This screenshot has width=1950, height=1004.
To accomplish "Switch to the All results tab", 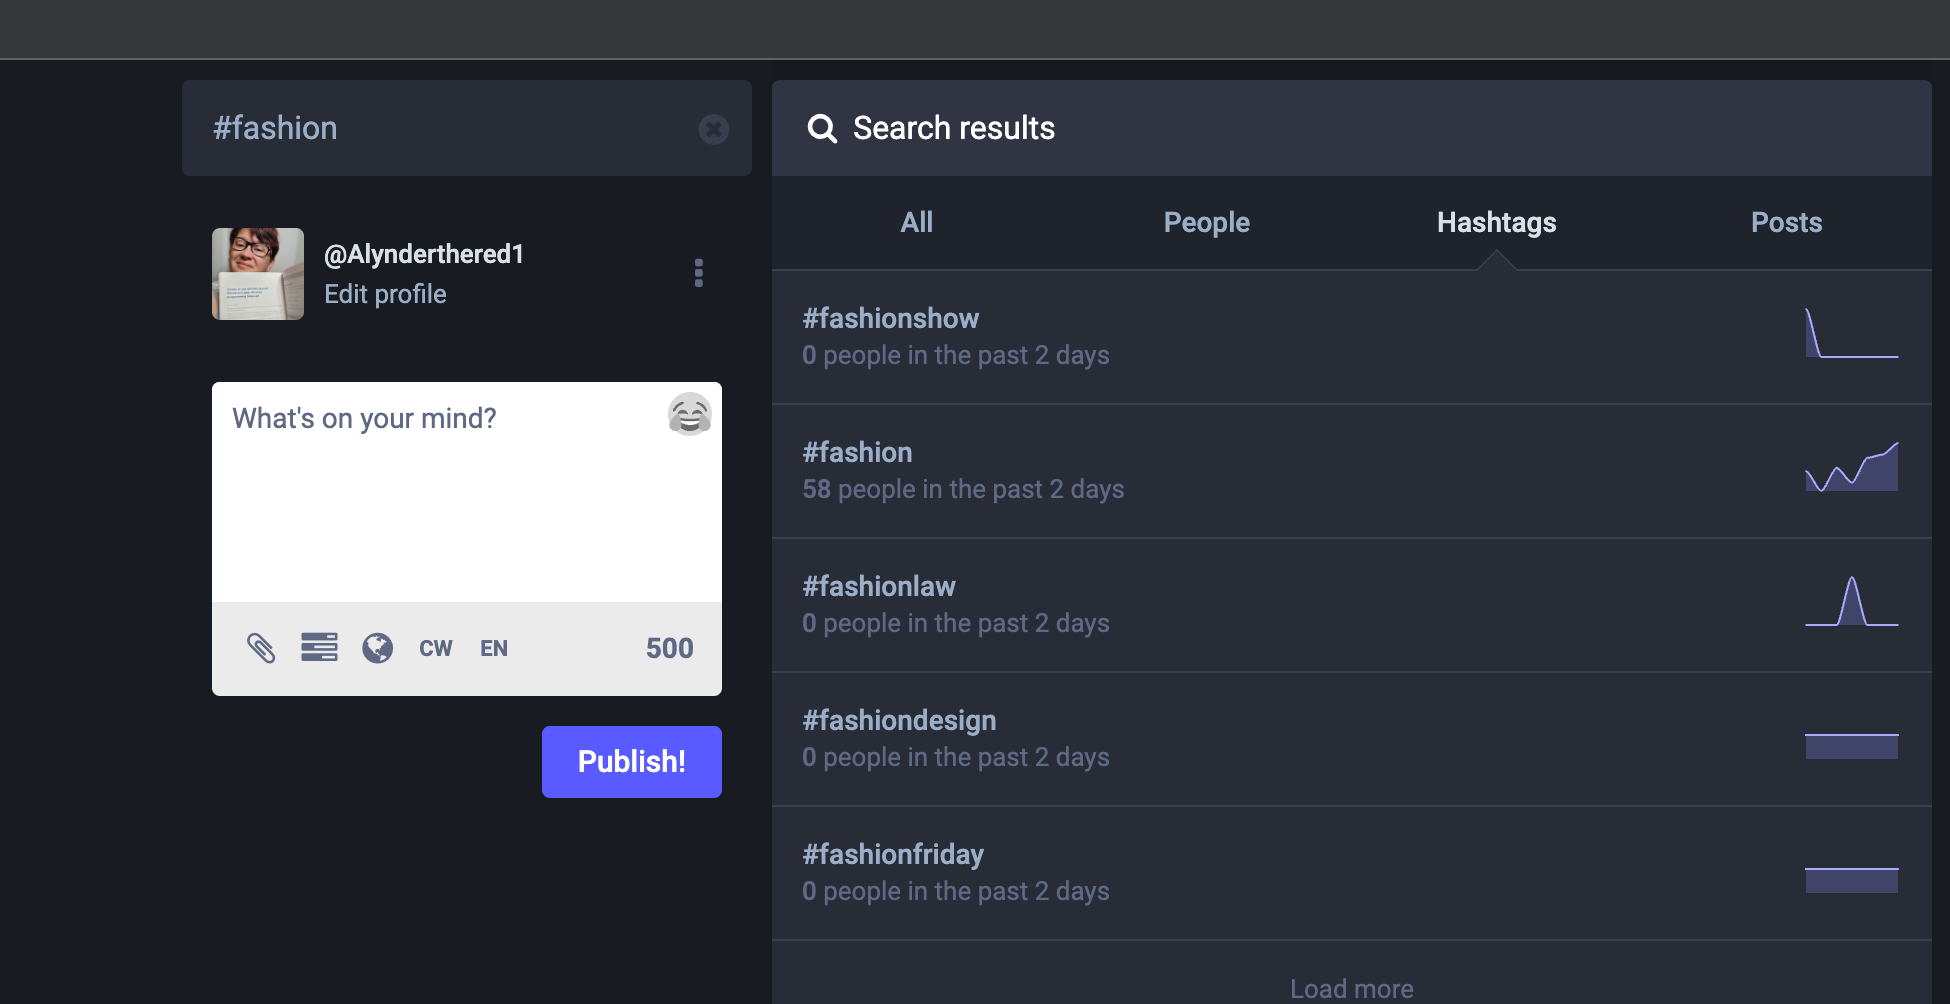I will pyautogui.click(x=916, y=222).
